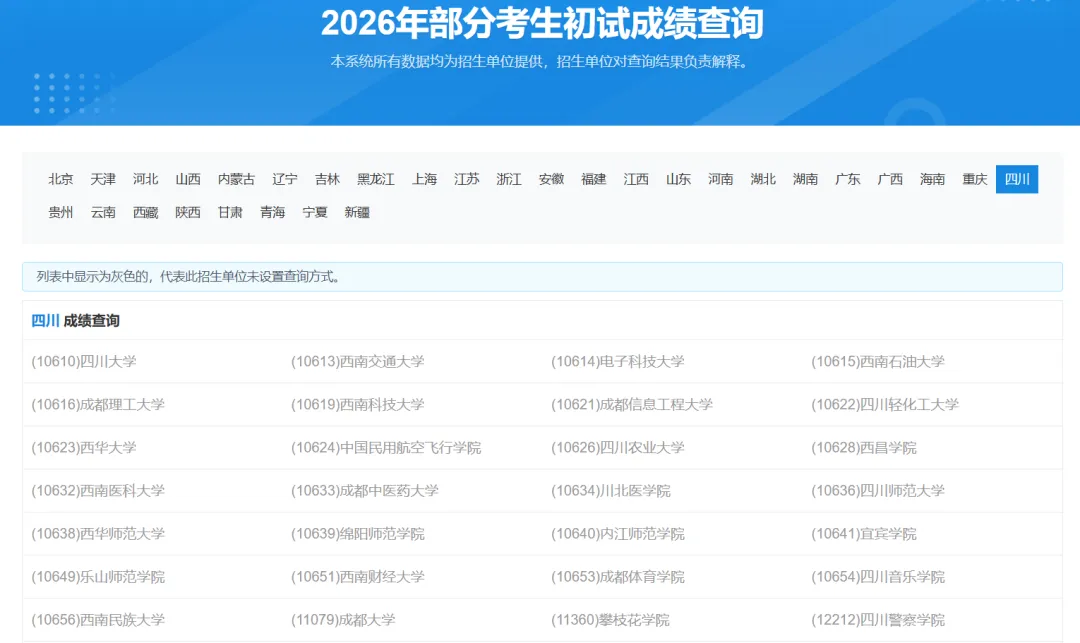
Task: Click the highlighted 四川 province tab
Action: (x=1017, y=179)
